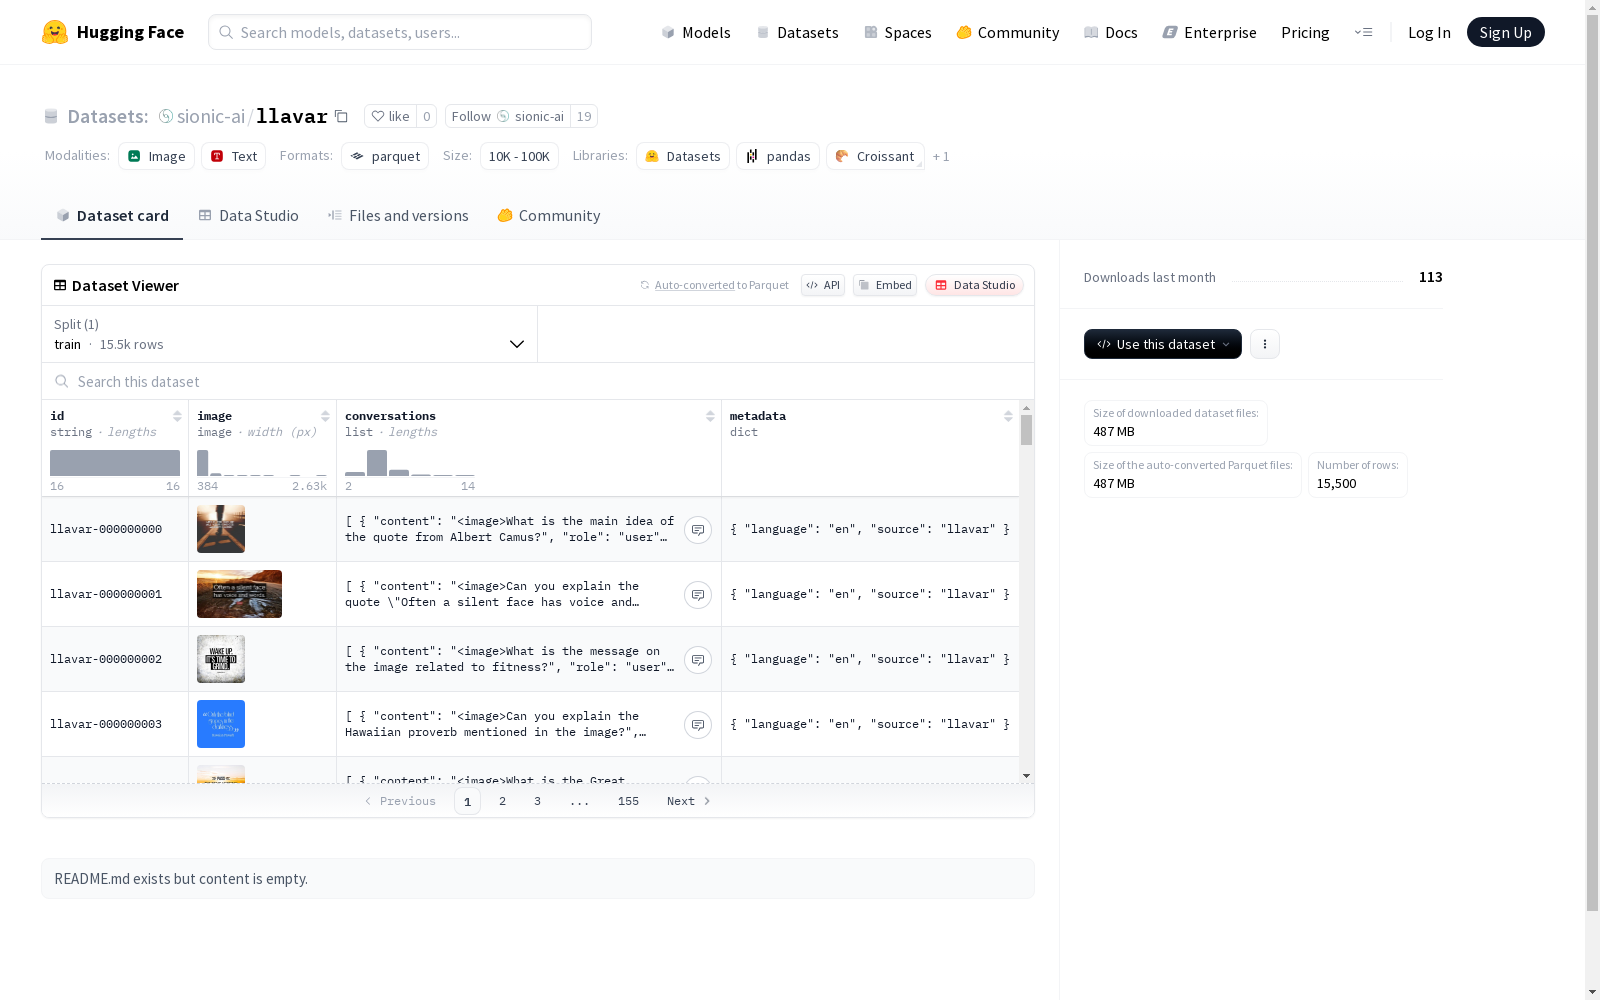Image resolution: width=1600 pixels, height=1000 pixels.
Task: Jump to page 2 of the dataset
Action: pyautogui.click(x=502, y=801)
